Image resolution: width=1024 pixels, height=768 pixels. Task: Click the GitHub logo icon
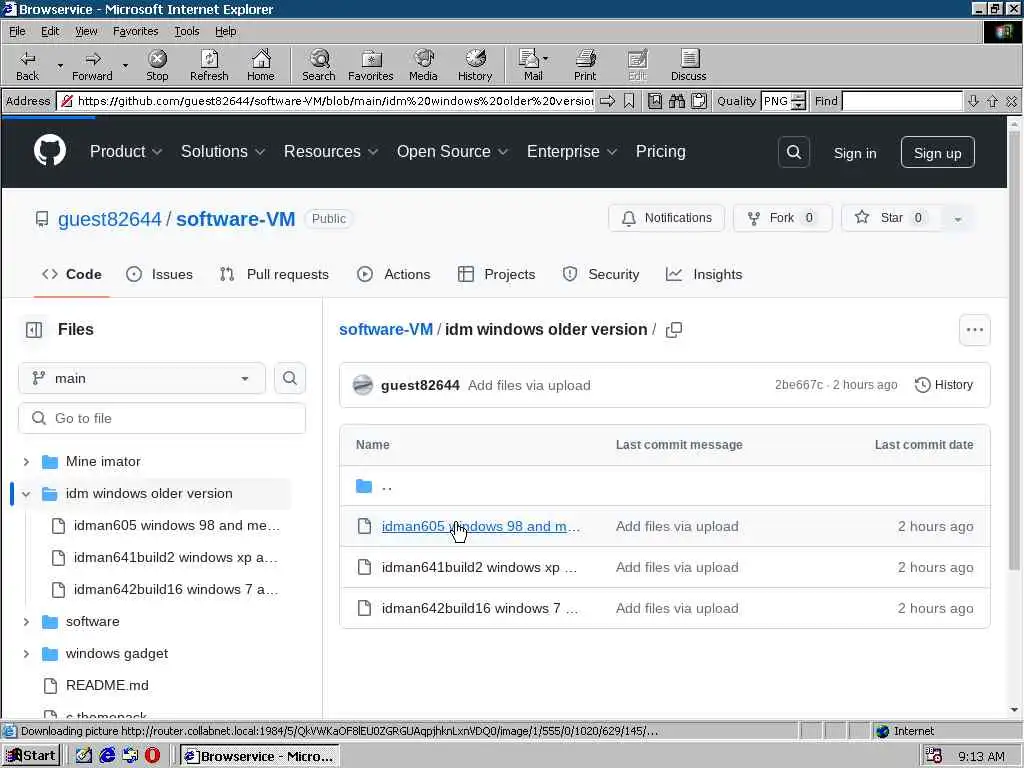coord(50,151)
